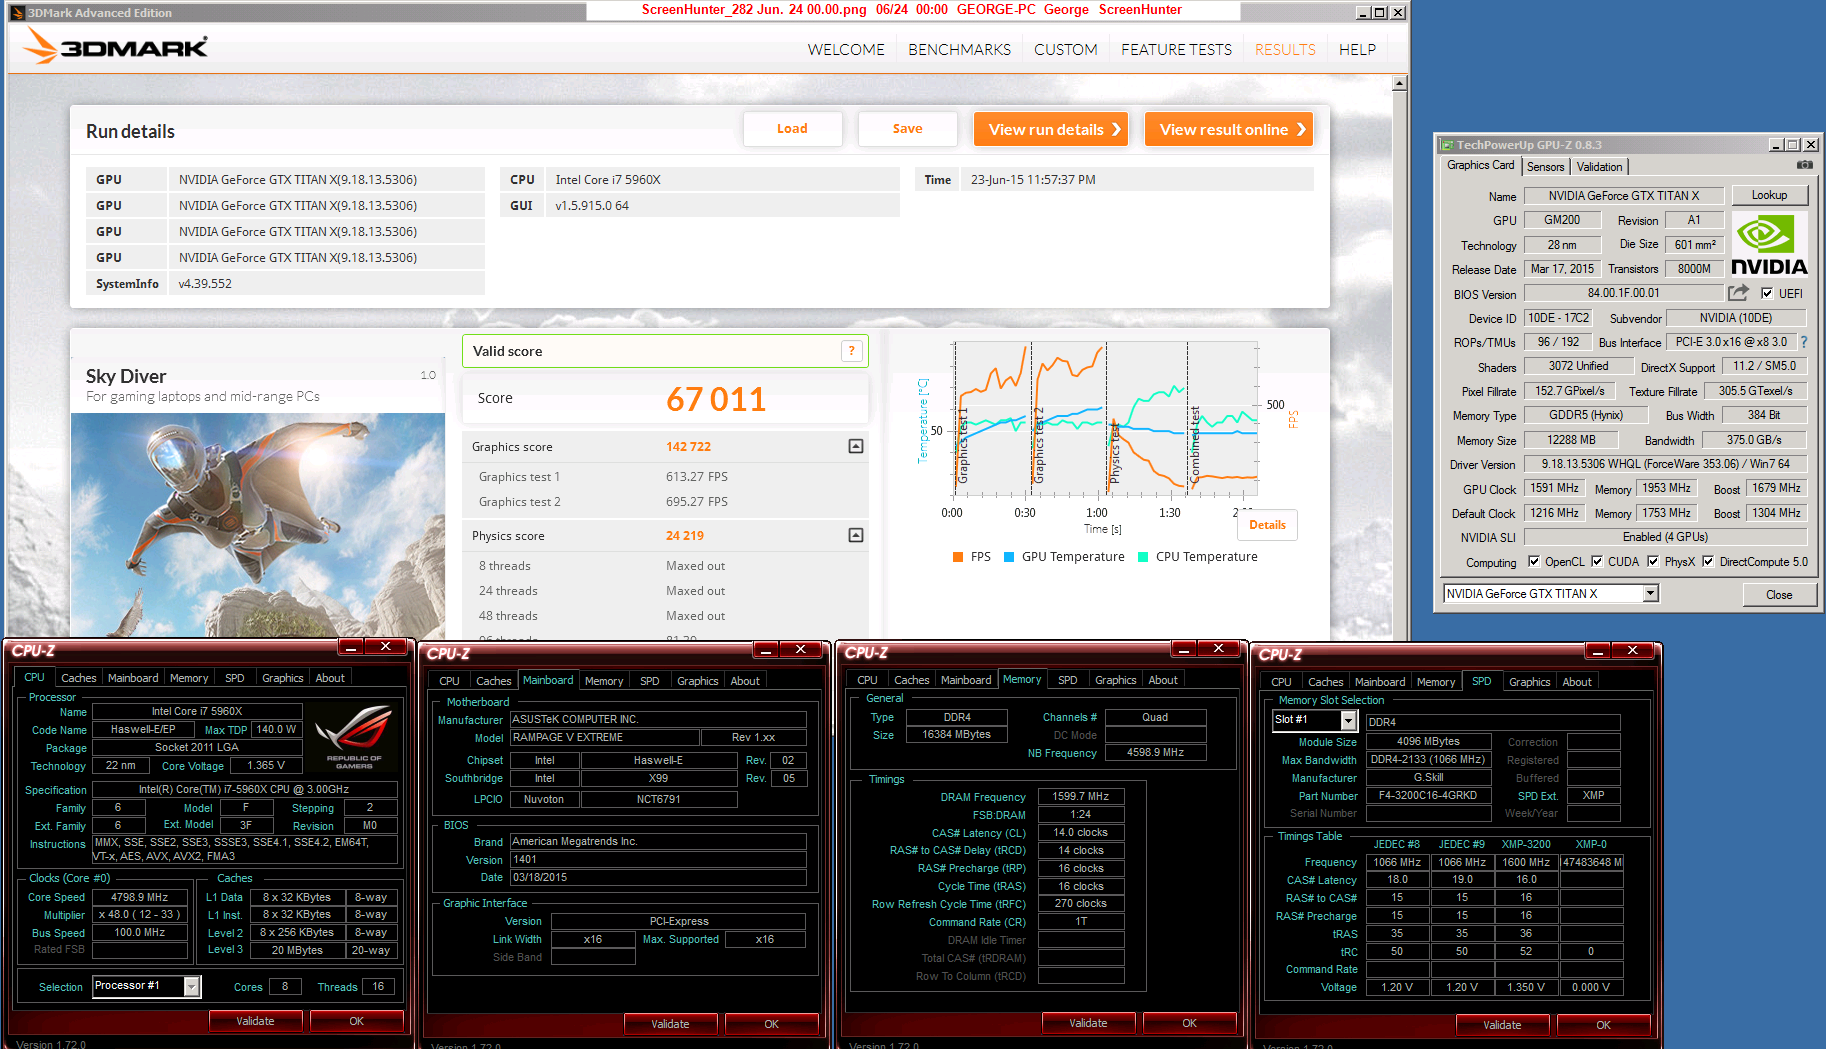Toggle the DirectCompute 5.0 checkbox

click(1708, 561)
